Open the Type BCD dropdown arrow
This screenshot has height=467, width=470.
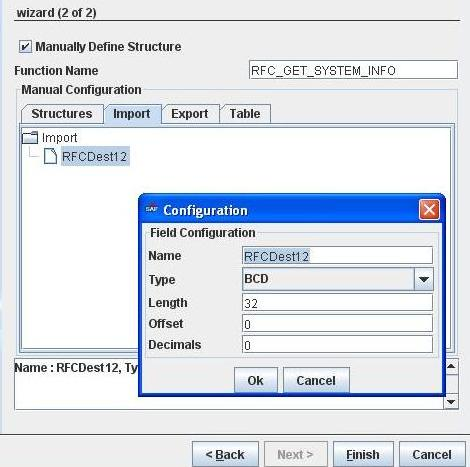tap(424, 279)
